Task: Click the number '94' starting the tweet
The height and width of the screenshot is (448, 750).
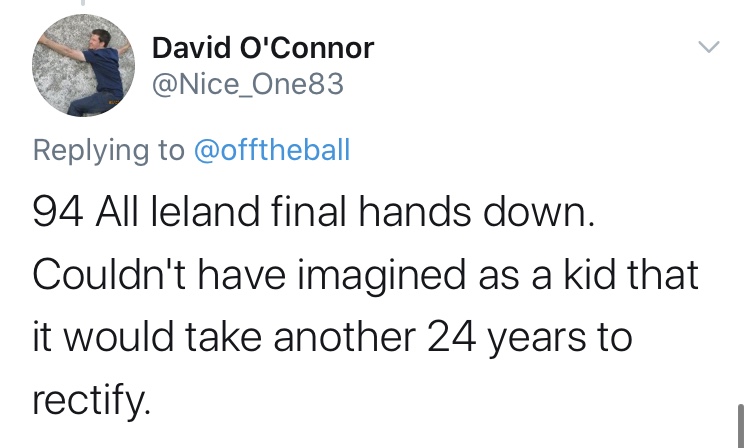Action: point(58,212)
